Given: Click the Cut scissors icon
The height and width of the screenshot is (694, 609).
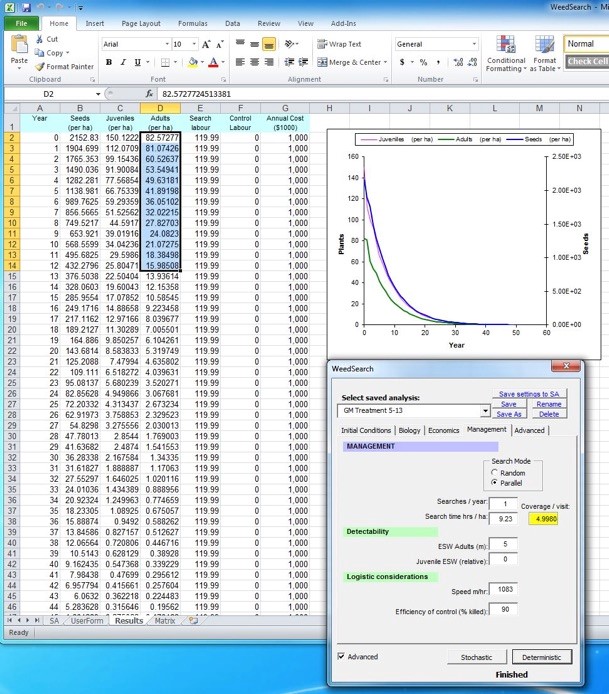Looking at the screenshot, I should 39,39.
